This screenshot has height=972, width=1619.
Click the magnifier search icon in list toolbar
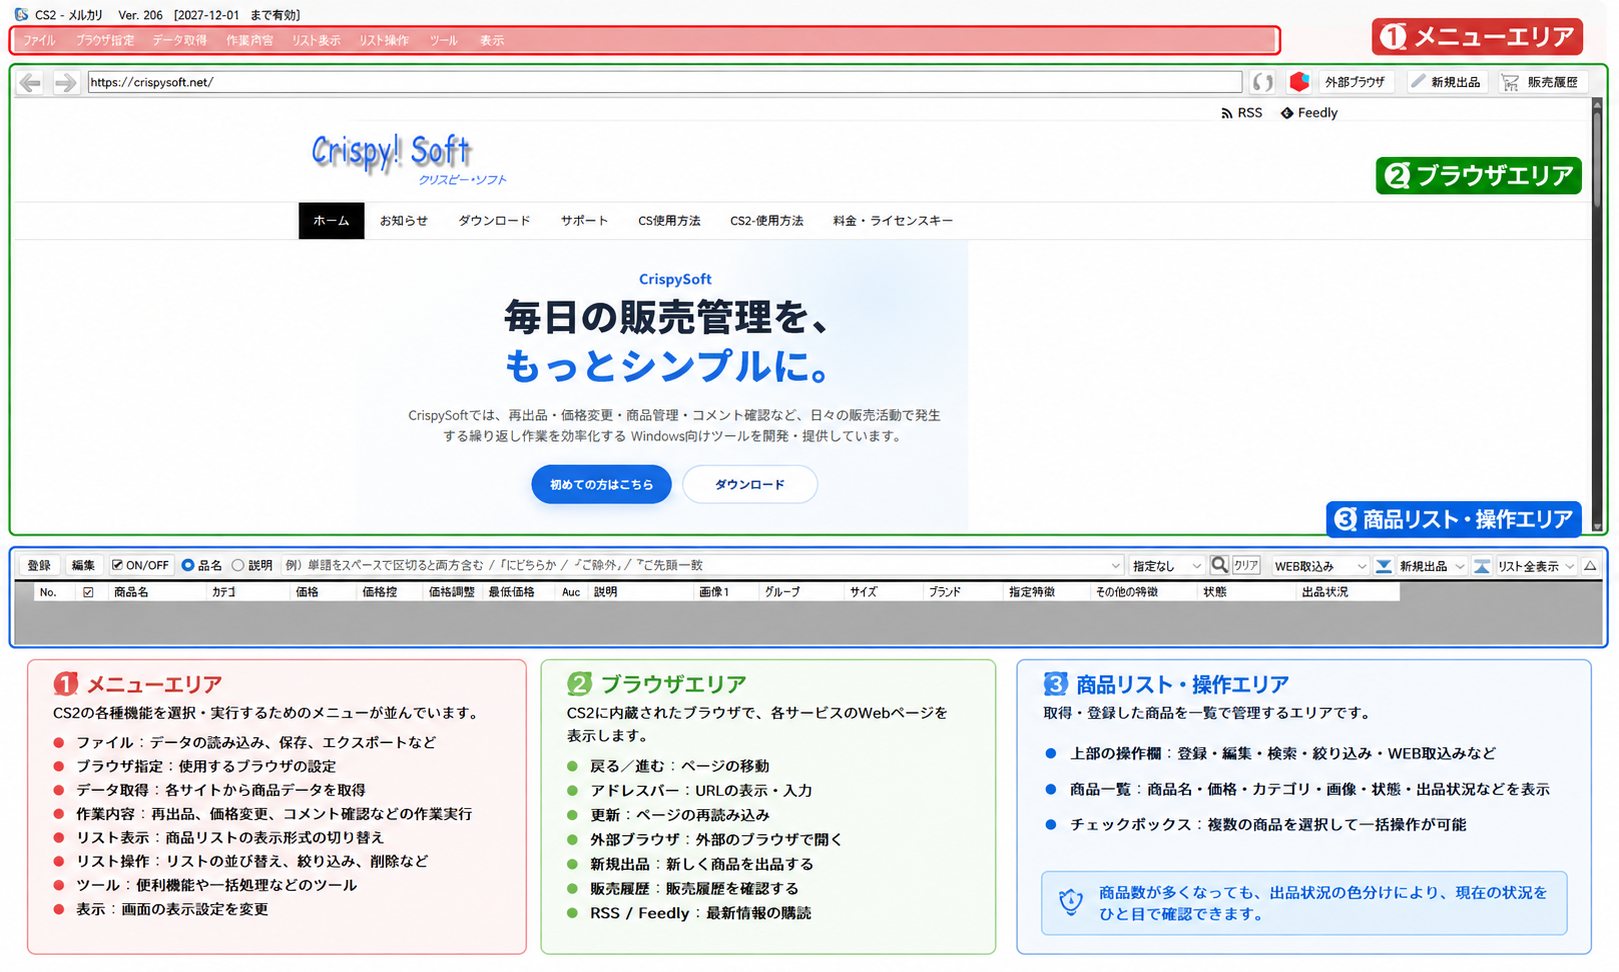[x=1219, y=565]
